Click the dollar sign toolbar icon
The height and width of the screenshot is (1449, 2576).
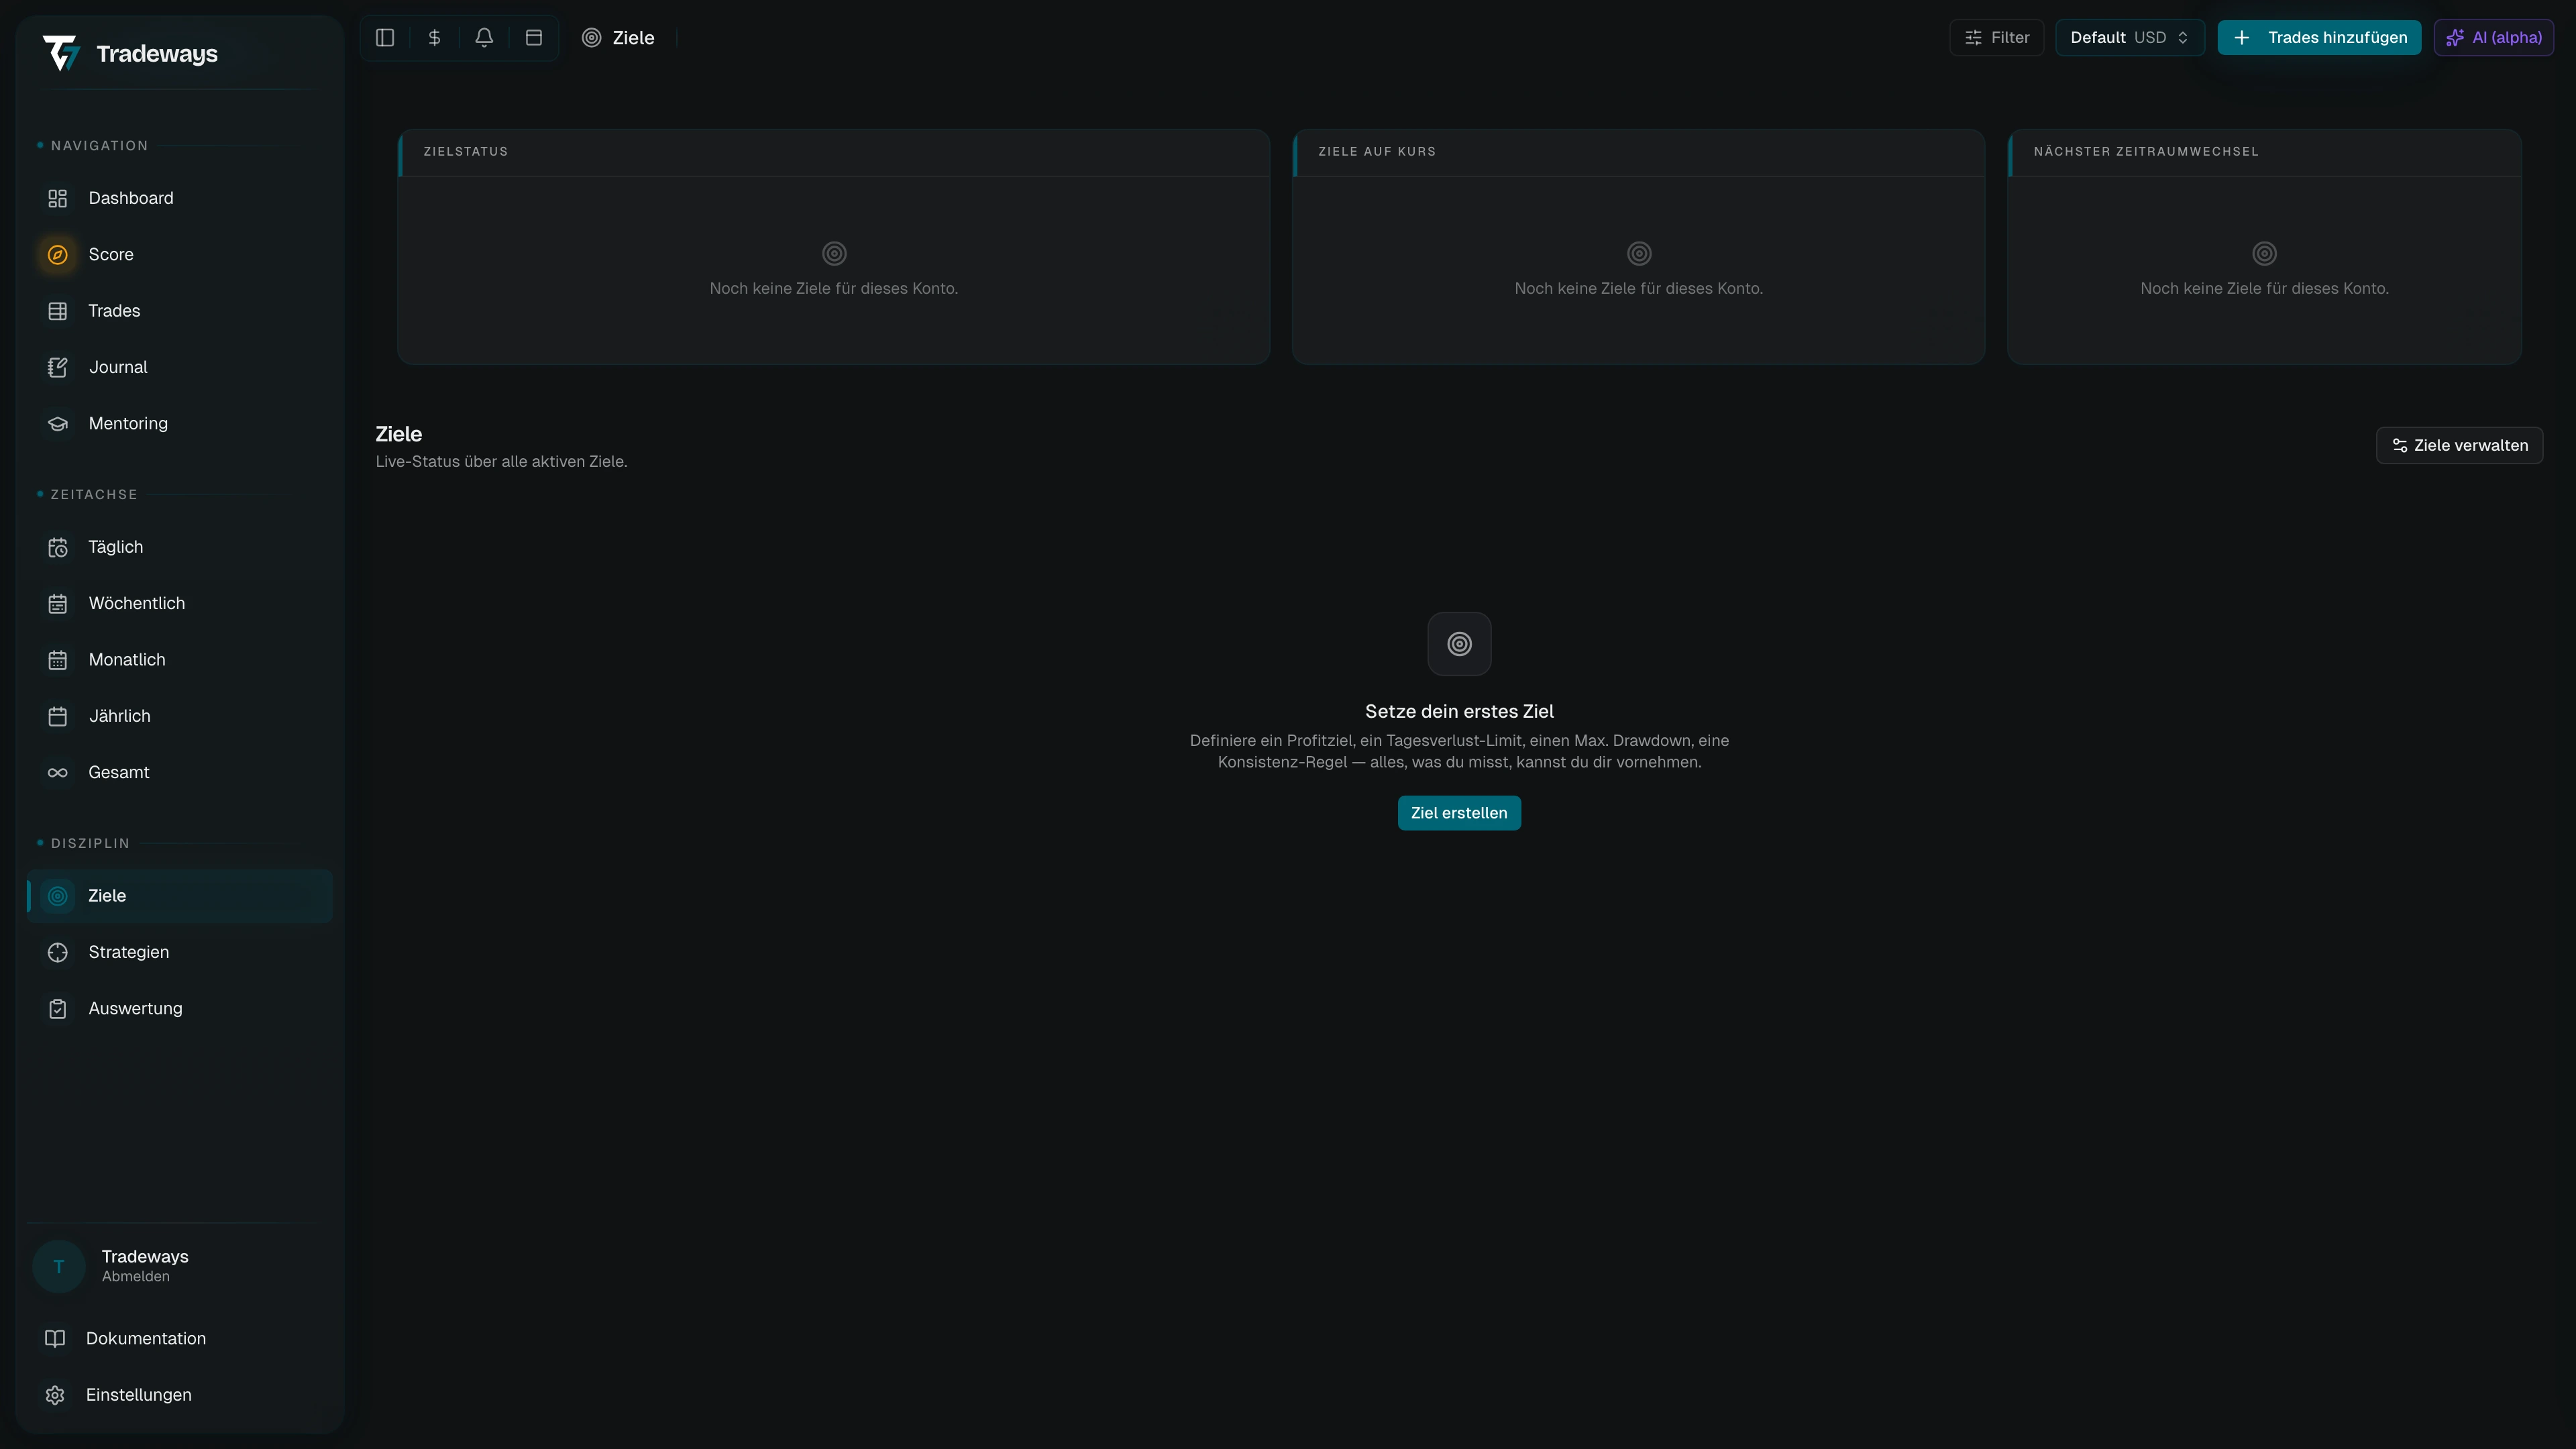(434, 37)
